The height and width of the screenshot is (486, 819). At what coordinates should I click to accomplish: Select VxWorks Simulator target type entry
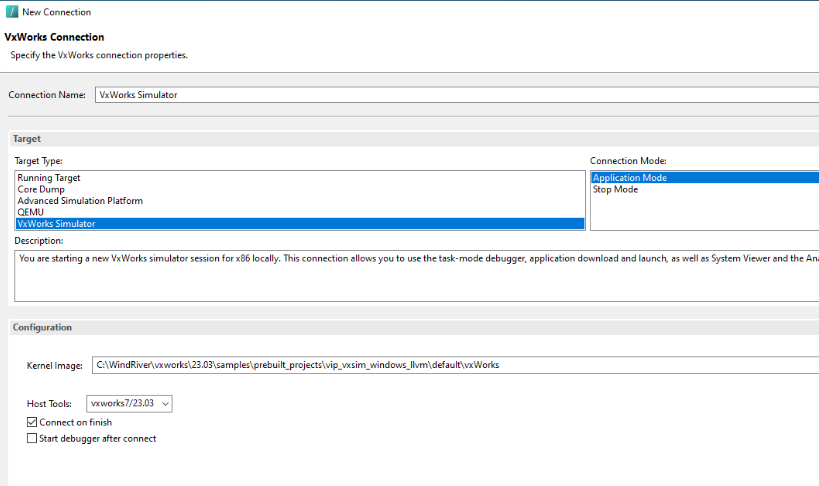(57, 224)
